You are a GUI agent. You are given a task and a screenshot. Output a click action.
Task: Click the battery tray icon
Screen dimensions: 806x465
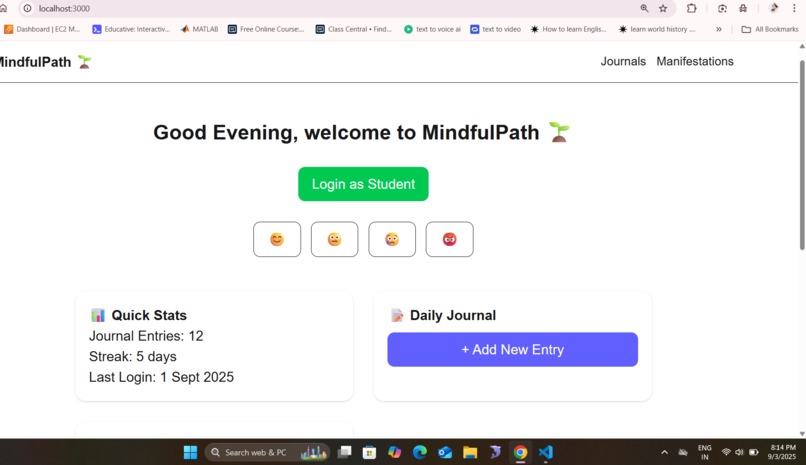pyautogui.click(x=754, y=452)
